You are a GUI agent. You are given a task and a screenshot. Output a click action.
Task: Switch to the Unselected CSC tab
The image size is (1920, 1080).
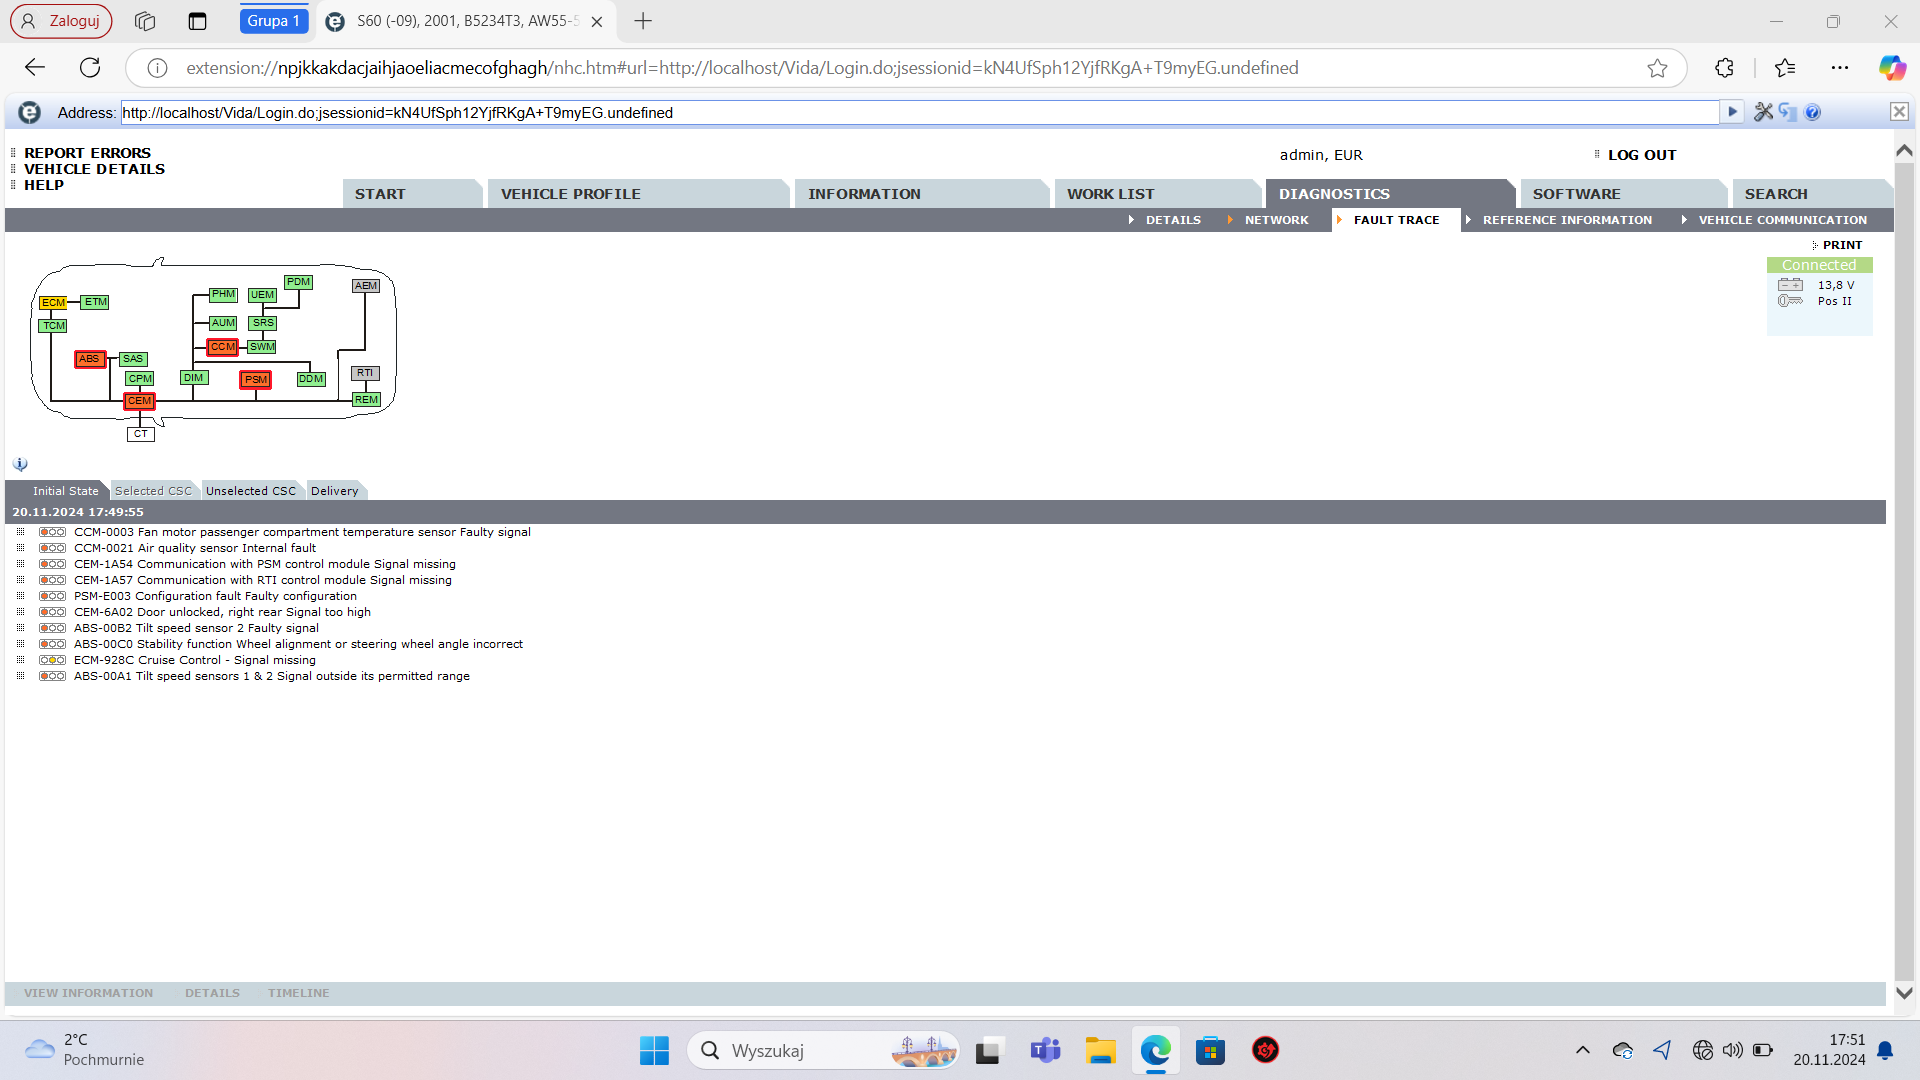250,491
